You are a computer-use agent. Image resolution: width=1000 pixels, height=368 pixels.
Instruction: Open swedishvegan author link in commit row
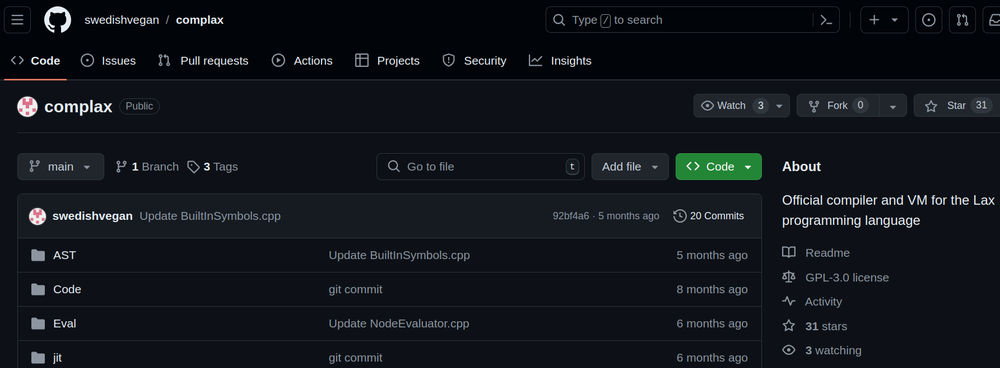click(92, 216)
